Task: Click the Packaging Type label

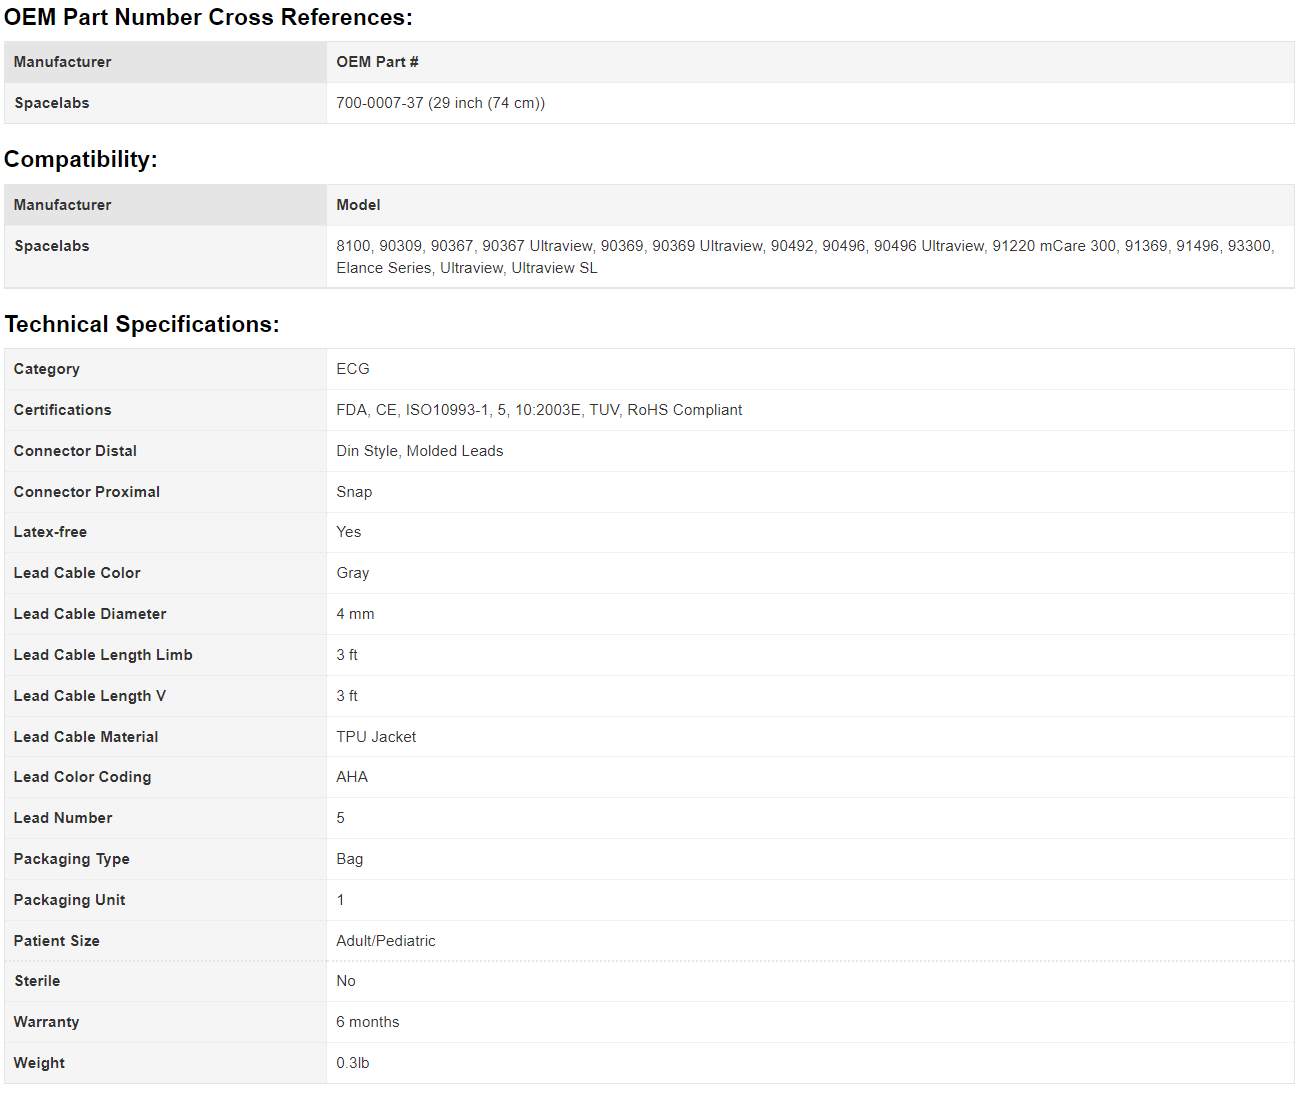Action: point(72,859)
